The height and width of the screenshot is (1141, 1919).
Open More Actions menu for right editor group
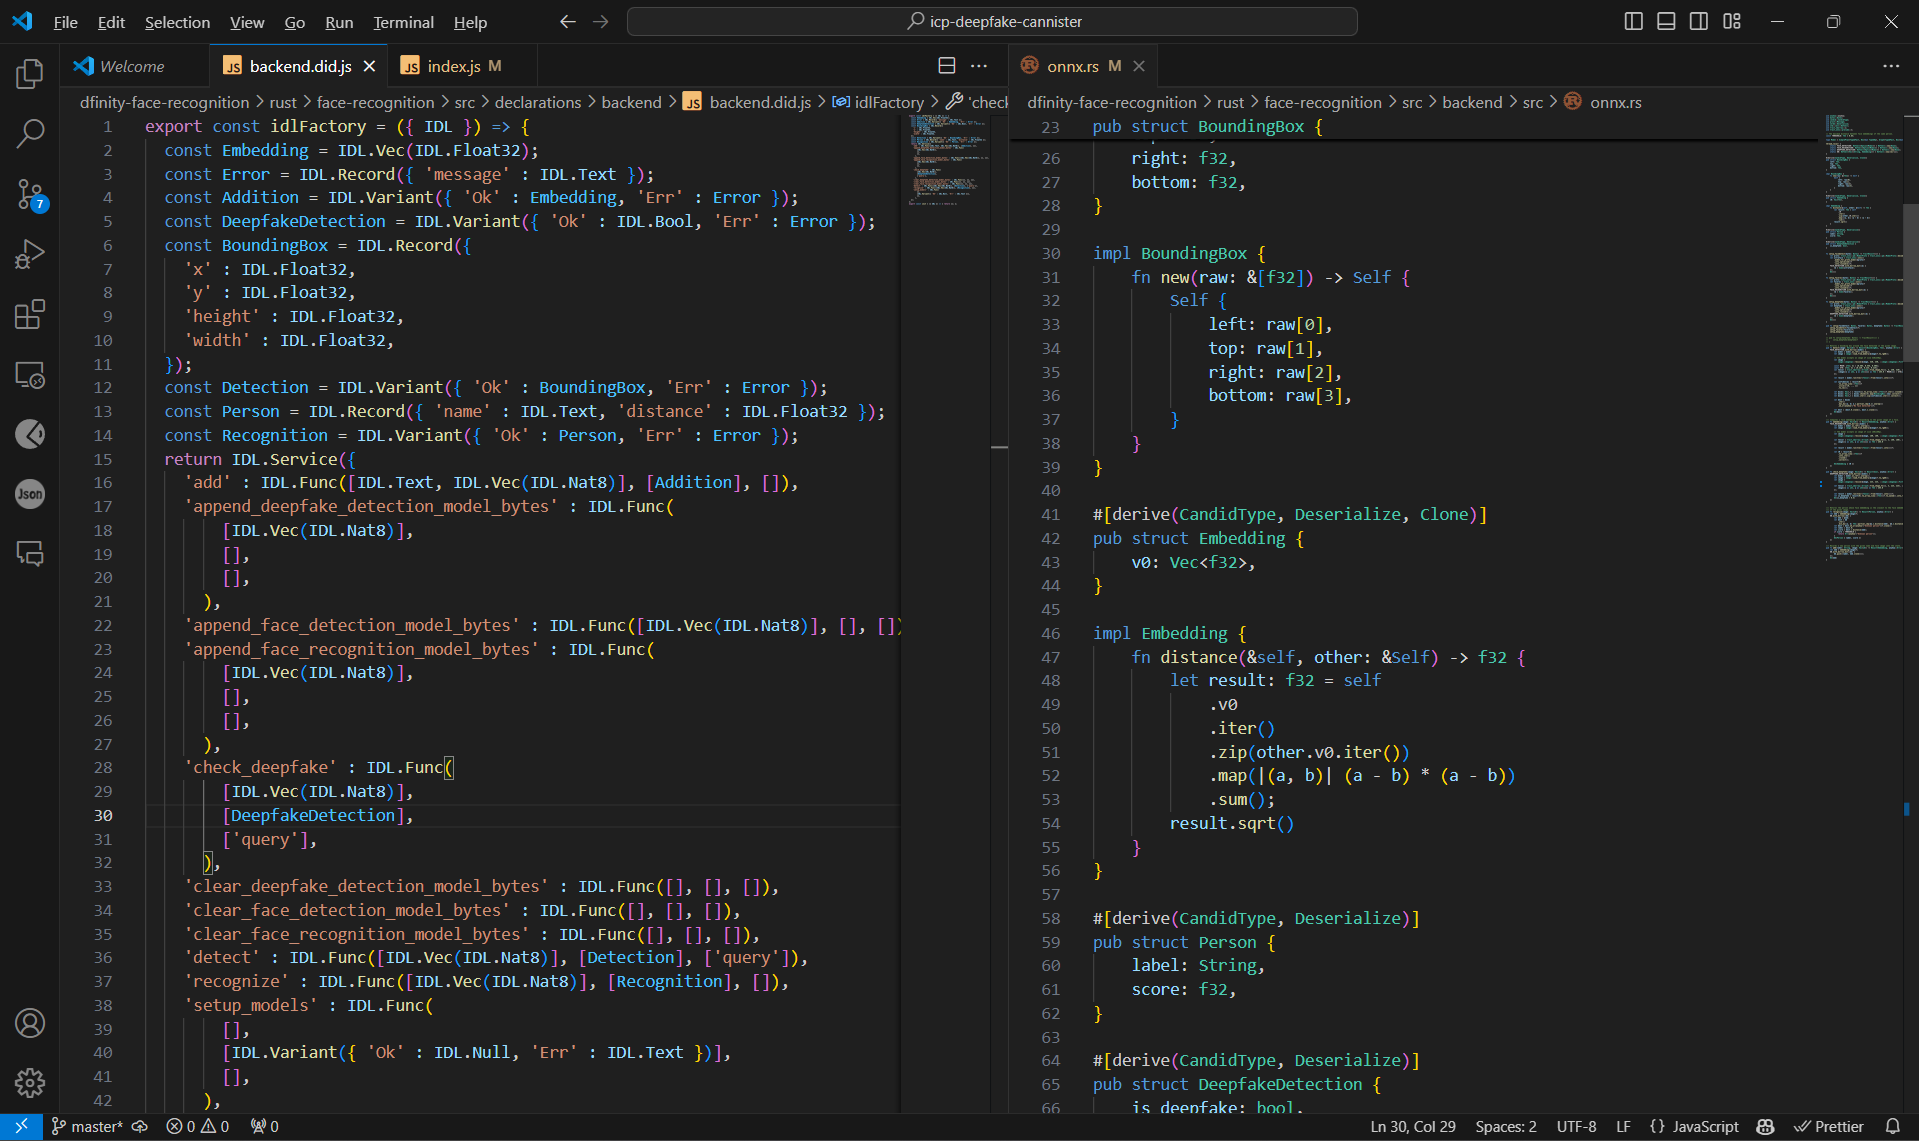tap(1890, 66)
